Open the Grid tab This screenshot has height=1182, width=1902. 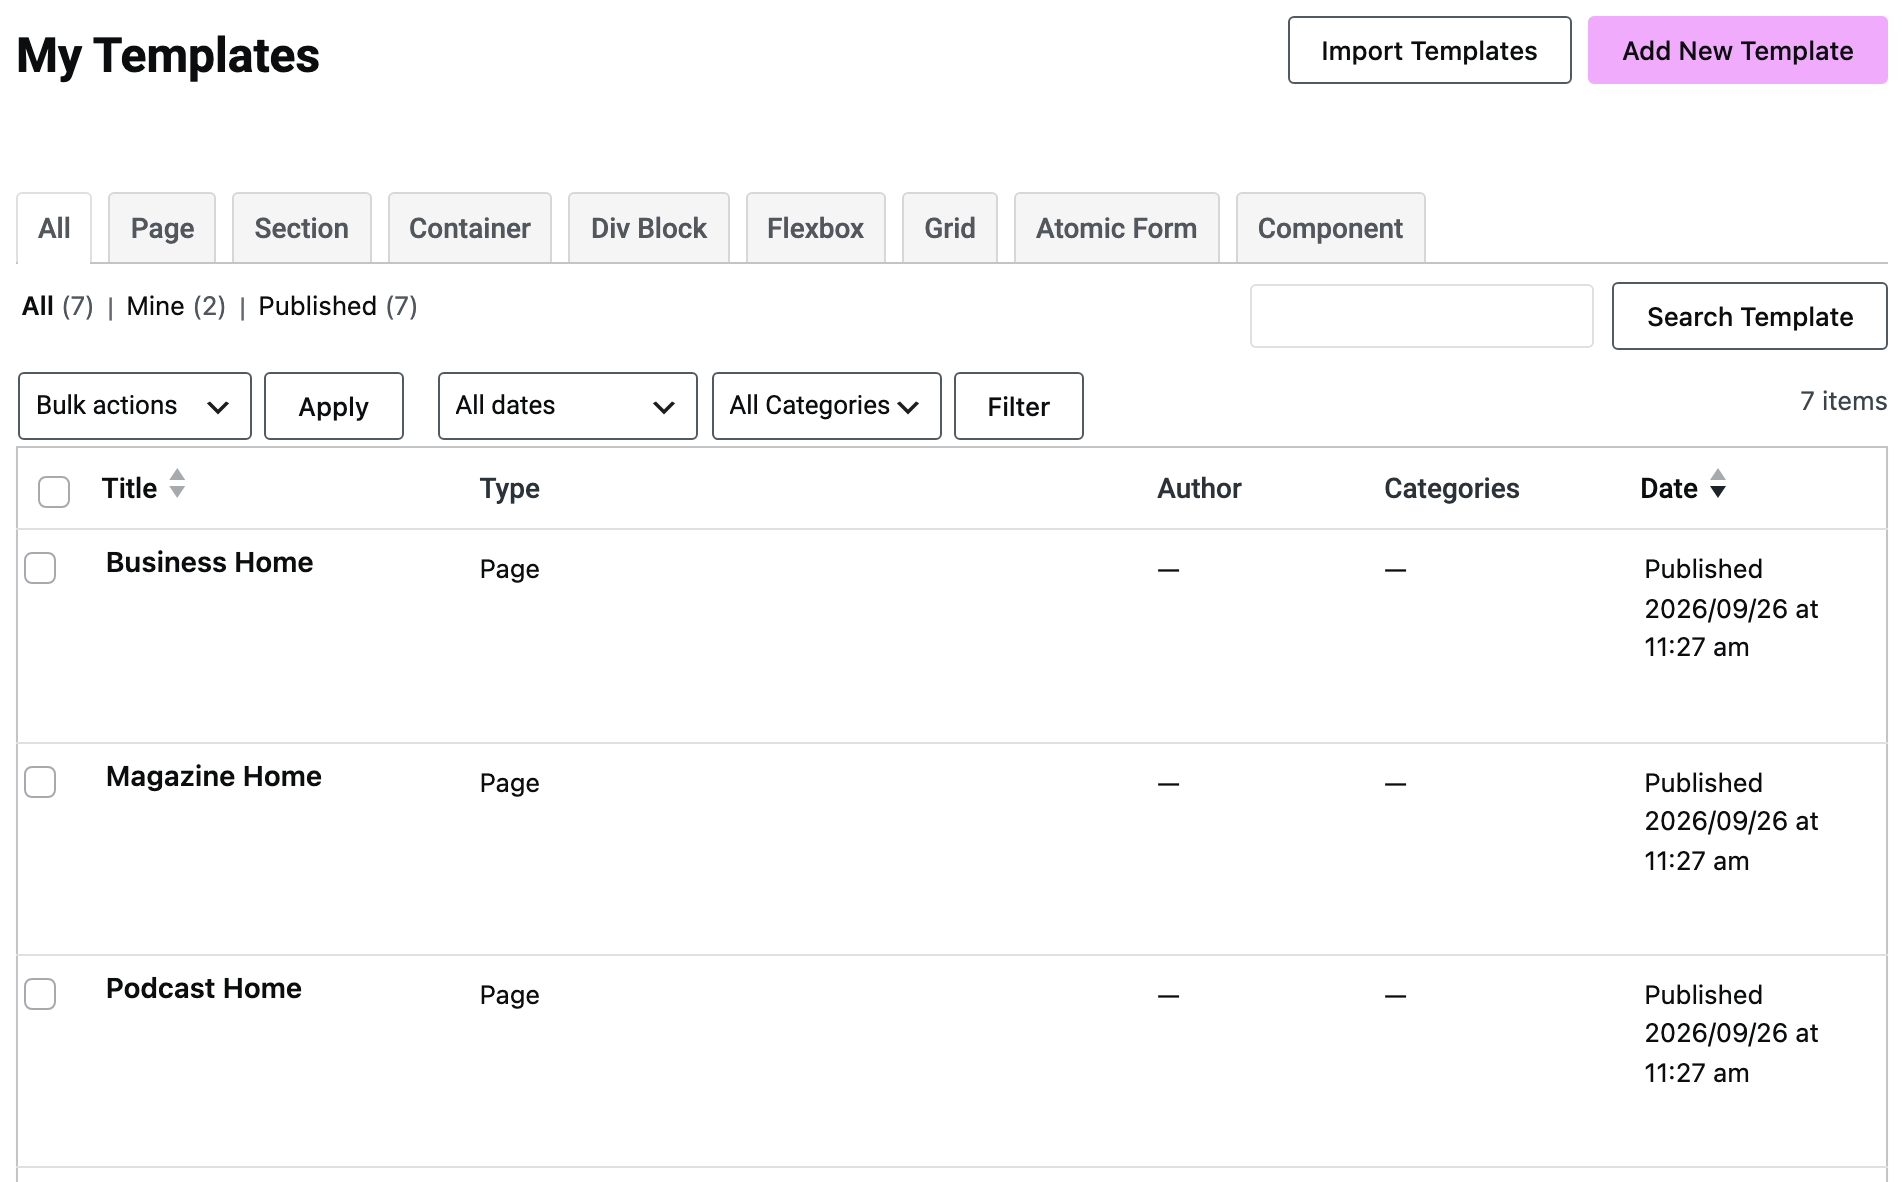950,228
